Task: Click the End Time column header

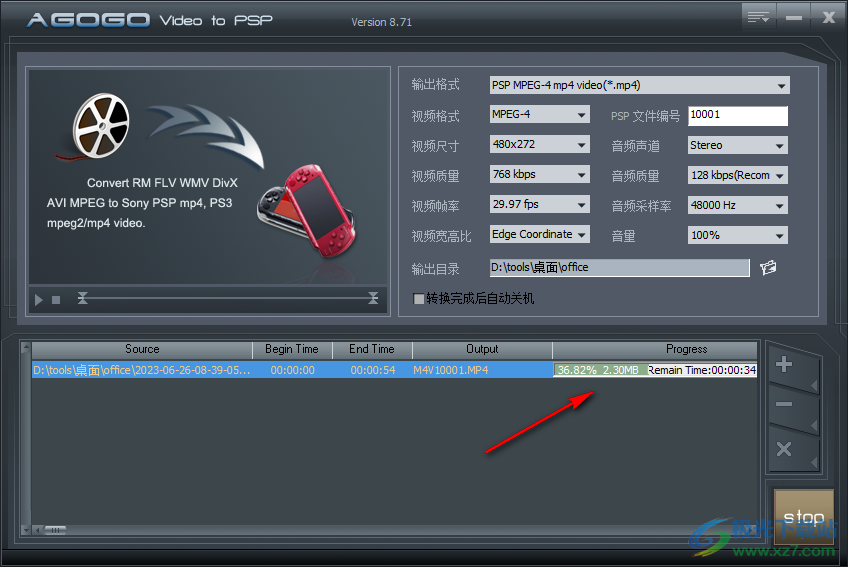Action: (x=372, y=350)
